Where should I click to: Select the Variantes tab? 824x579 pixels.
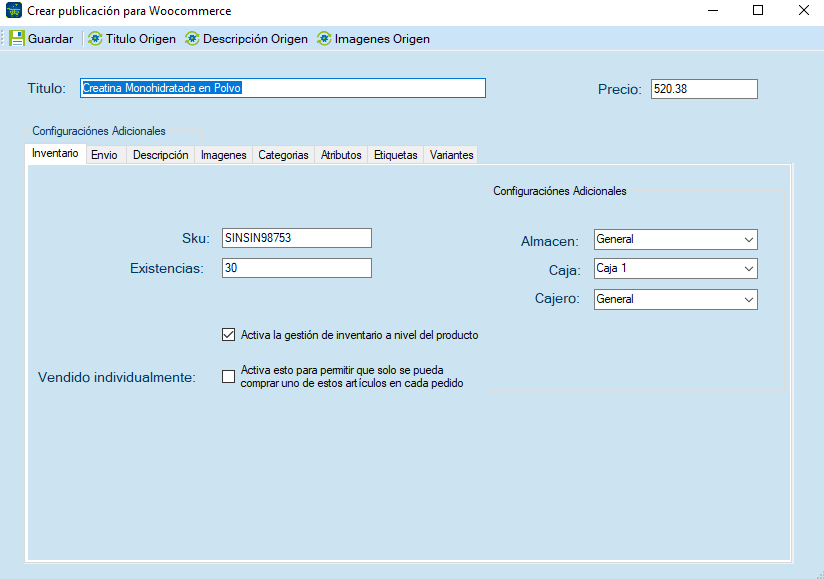(451, 155)
